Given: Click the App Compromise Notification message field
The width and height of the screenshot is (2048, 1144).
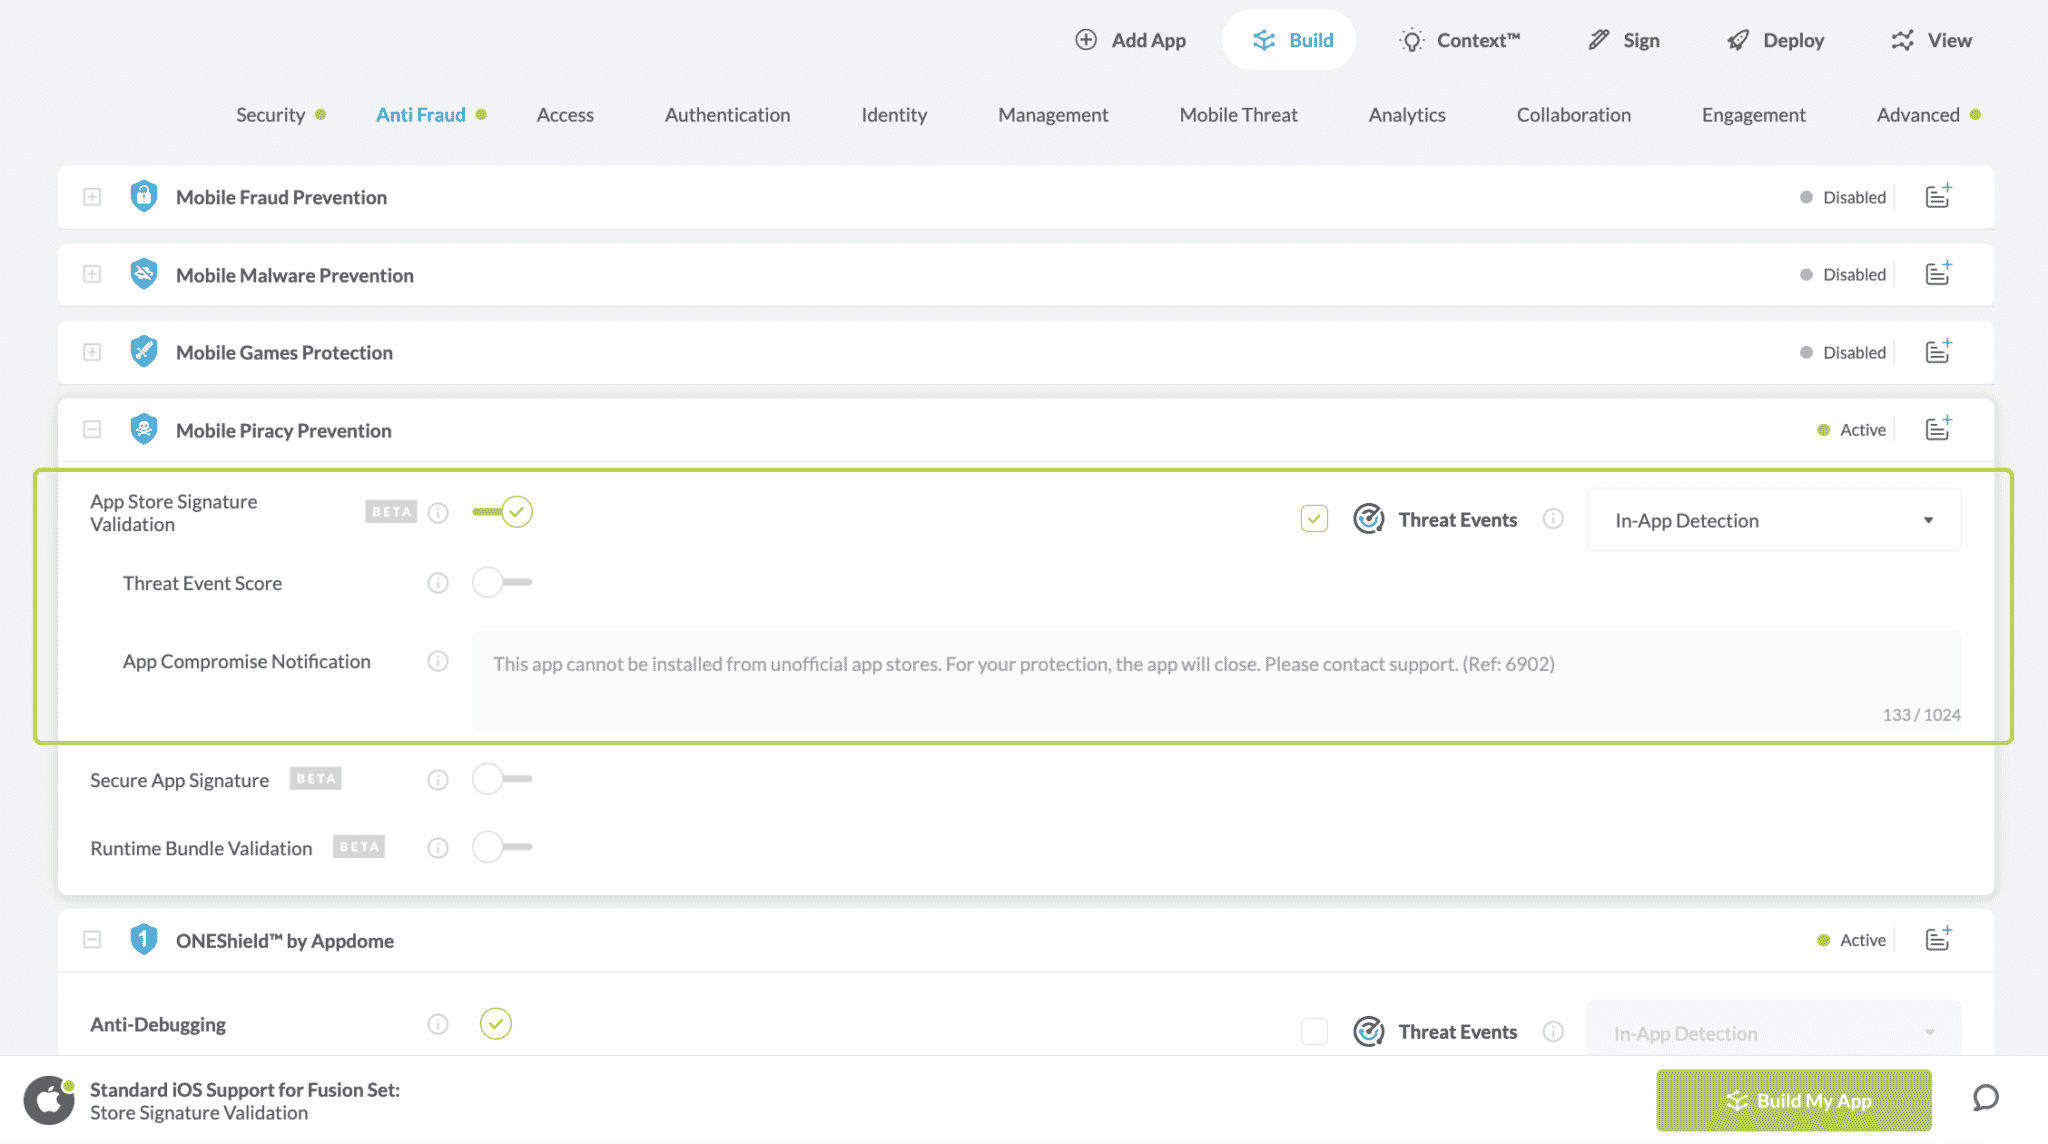Looking at the screenshot, I should (1215, 678).
